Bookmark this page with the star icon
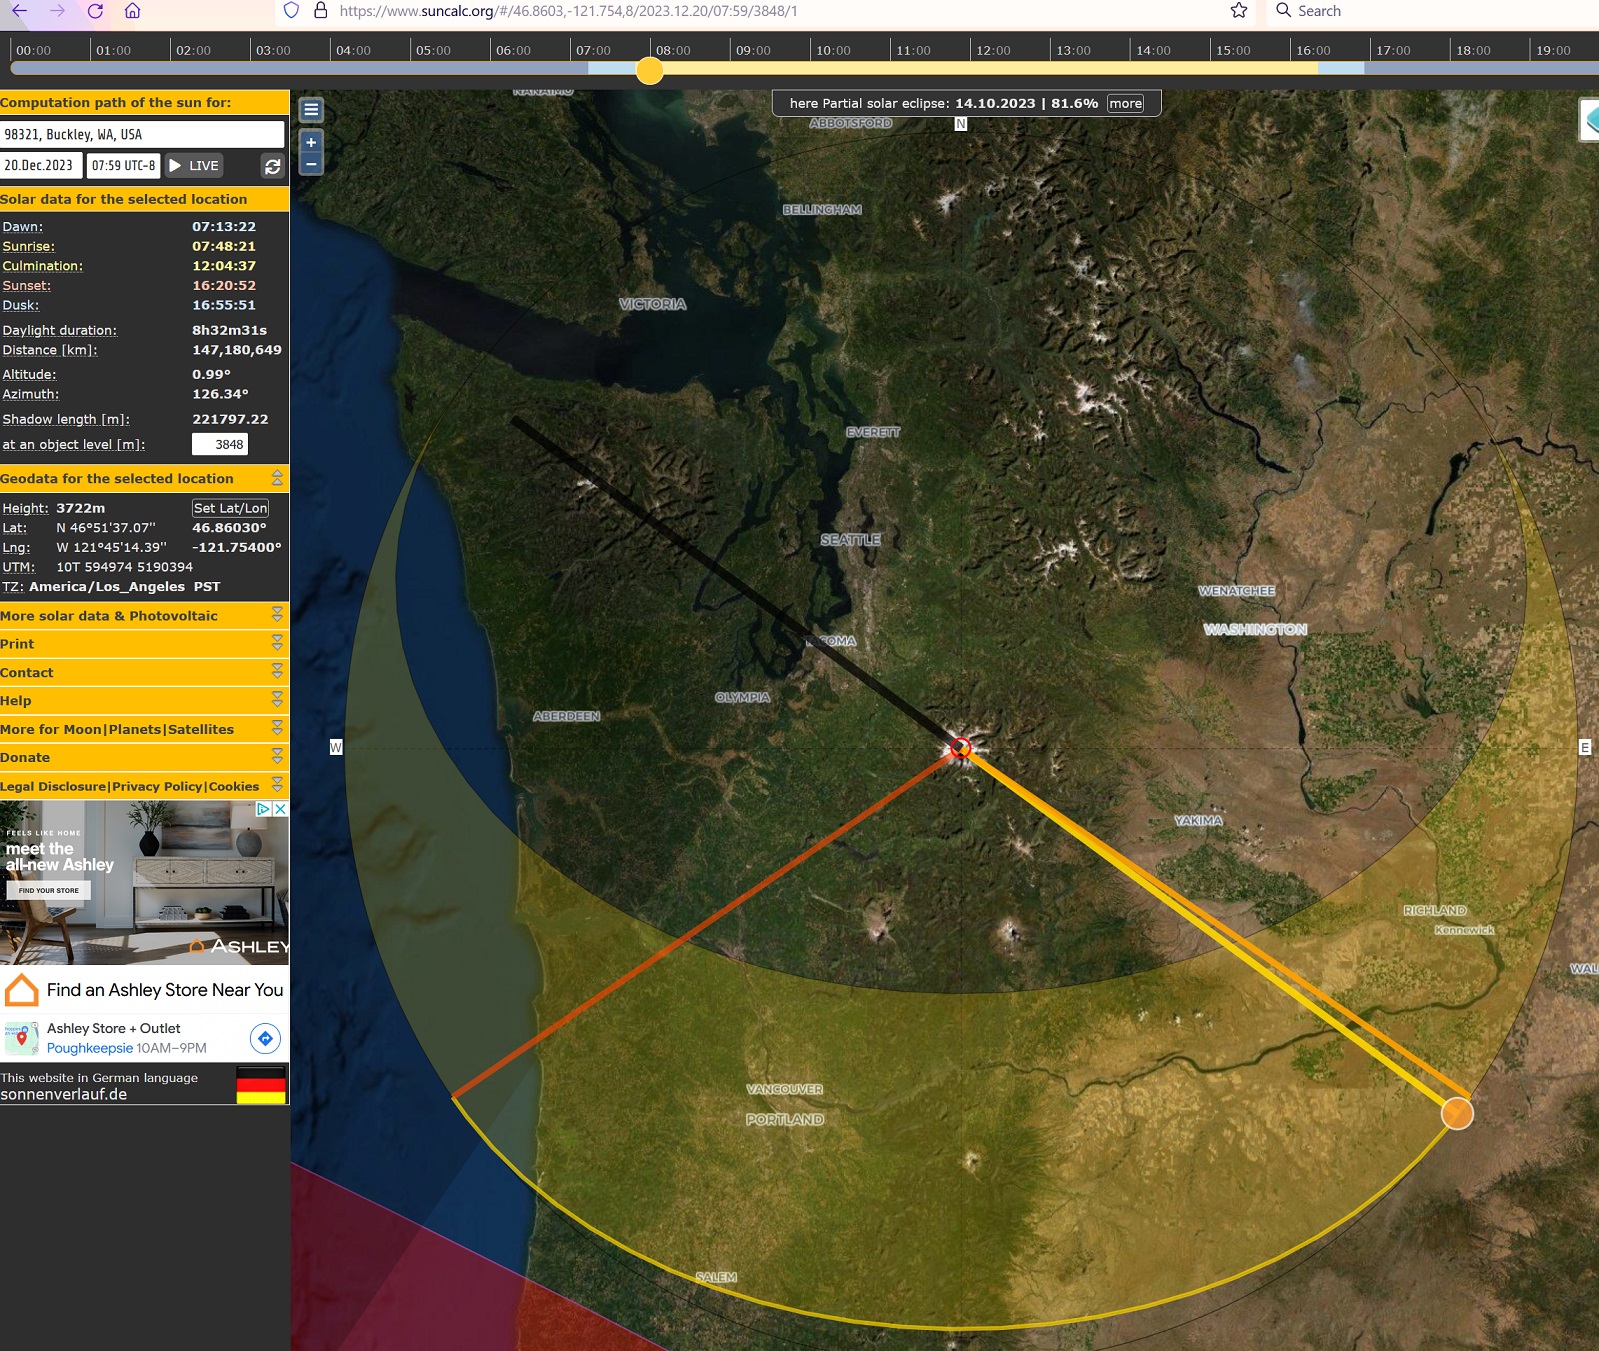This screenshot has width=1599, height=1351. point(1239,11)
